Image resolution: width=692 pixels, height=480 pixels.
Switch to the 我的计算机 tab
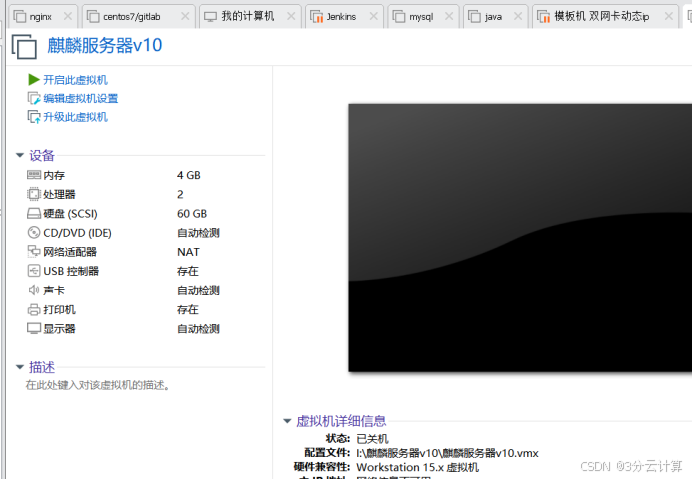tap(250, 17)
